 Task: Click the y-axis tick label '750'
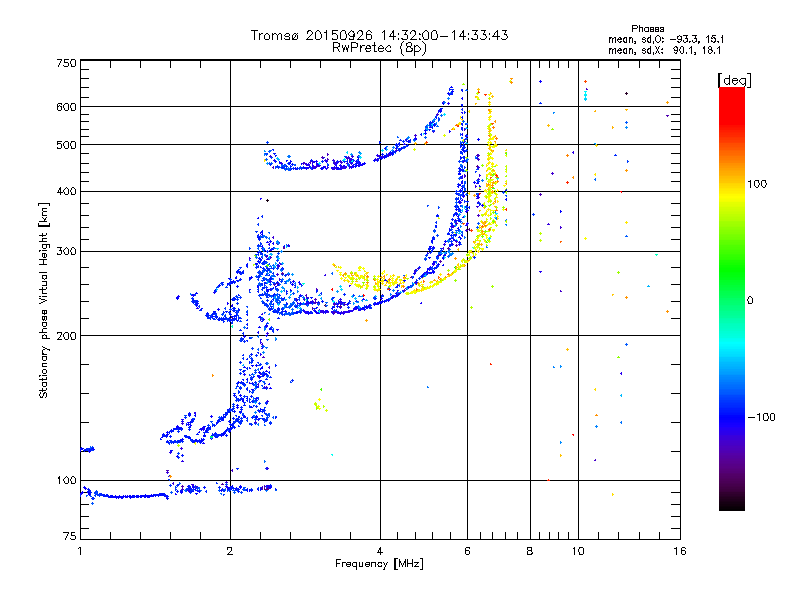point(66,63)
